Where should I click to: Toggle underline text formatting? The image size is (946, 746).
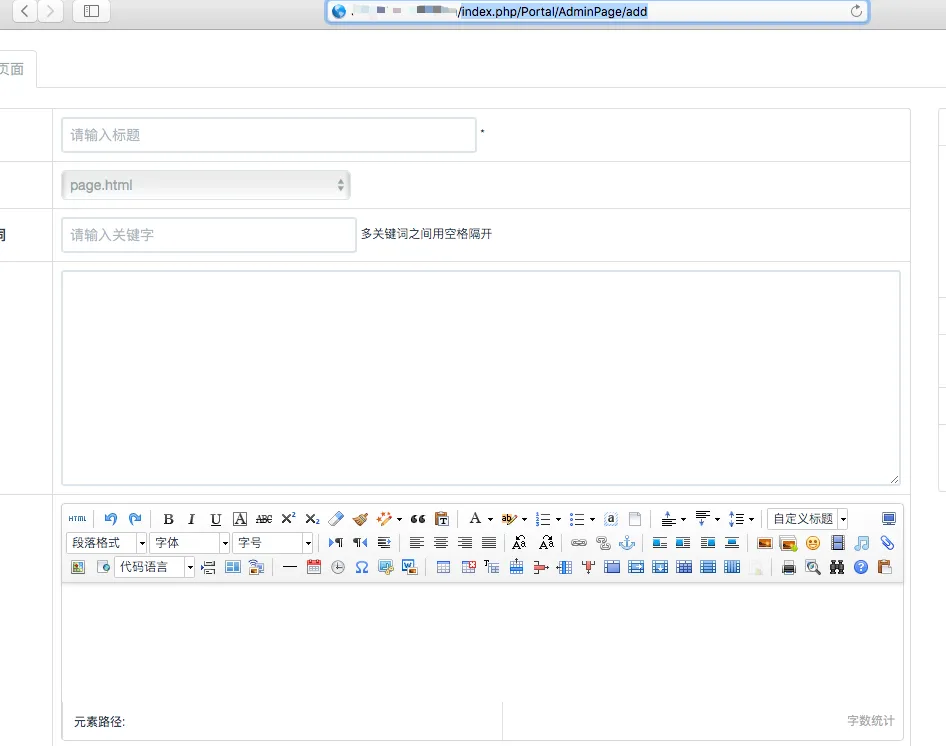(x=216, y=519)
